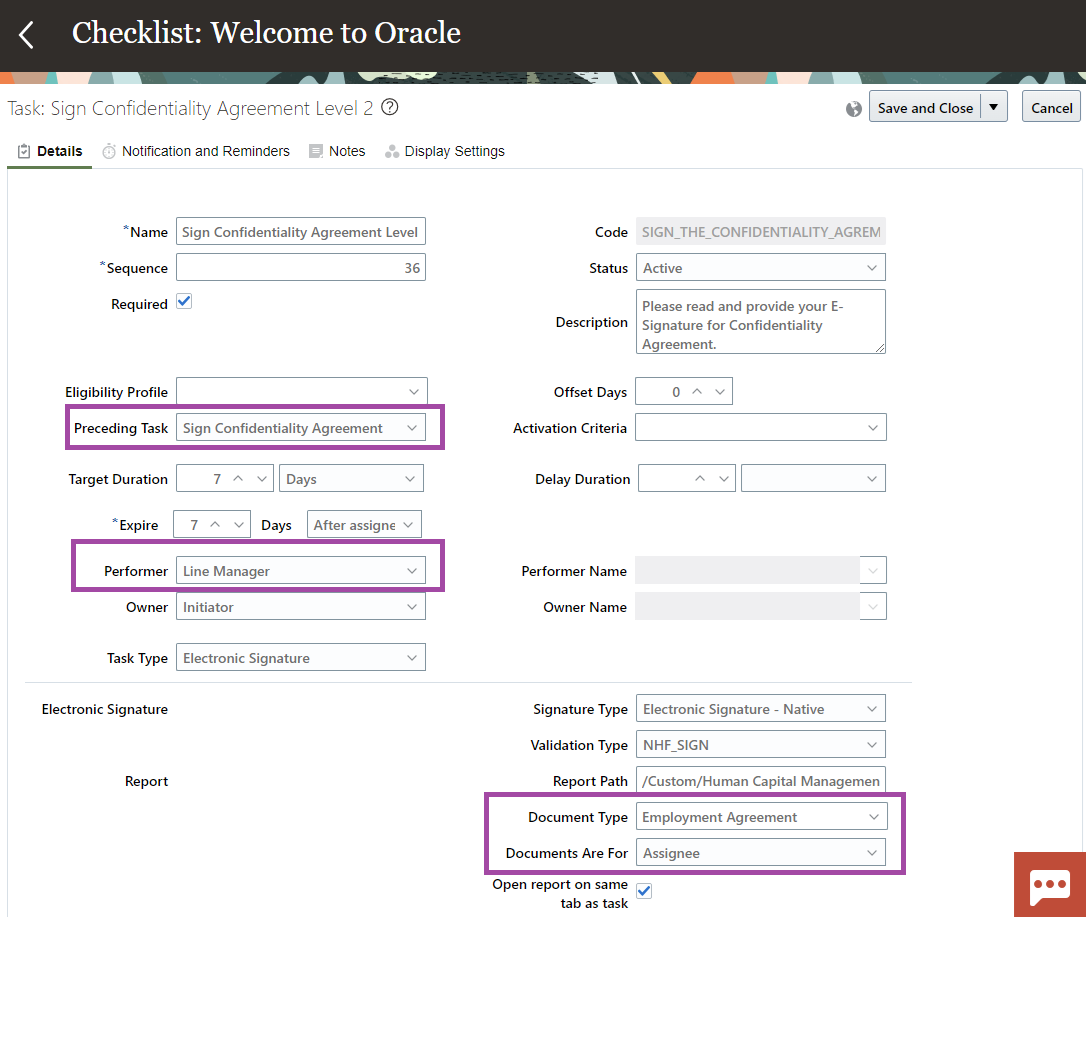This screenshot has width=1086, height=1042.
Task: Toggle the Required checkbox
Action: click(x=184, y=301)
